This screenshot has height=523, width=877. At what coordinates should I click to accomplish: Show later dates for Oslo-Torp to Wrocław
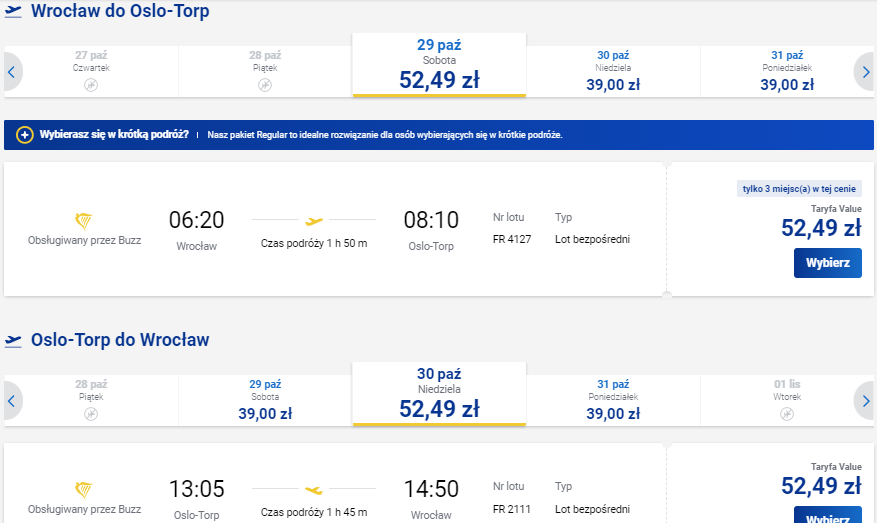[865, 401]
